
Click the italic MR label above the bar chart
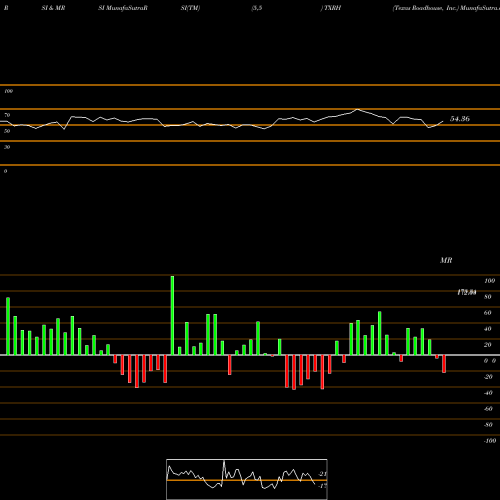(x=446, y=260)
